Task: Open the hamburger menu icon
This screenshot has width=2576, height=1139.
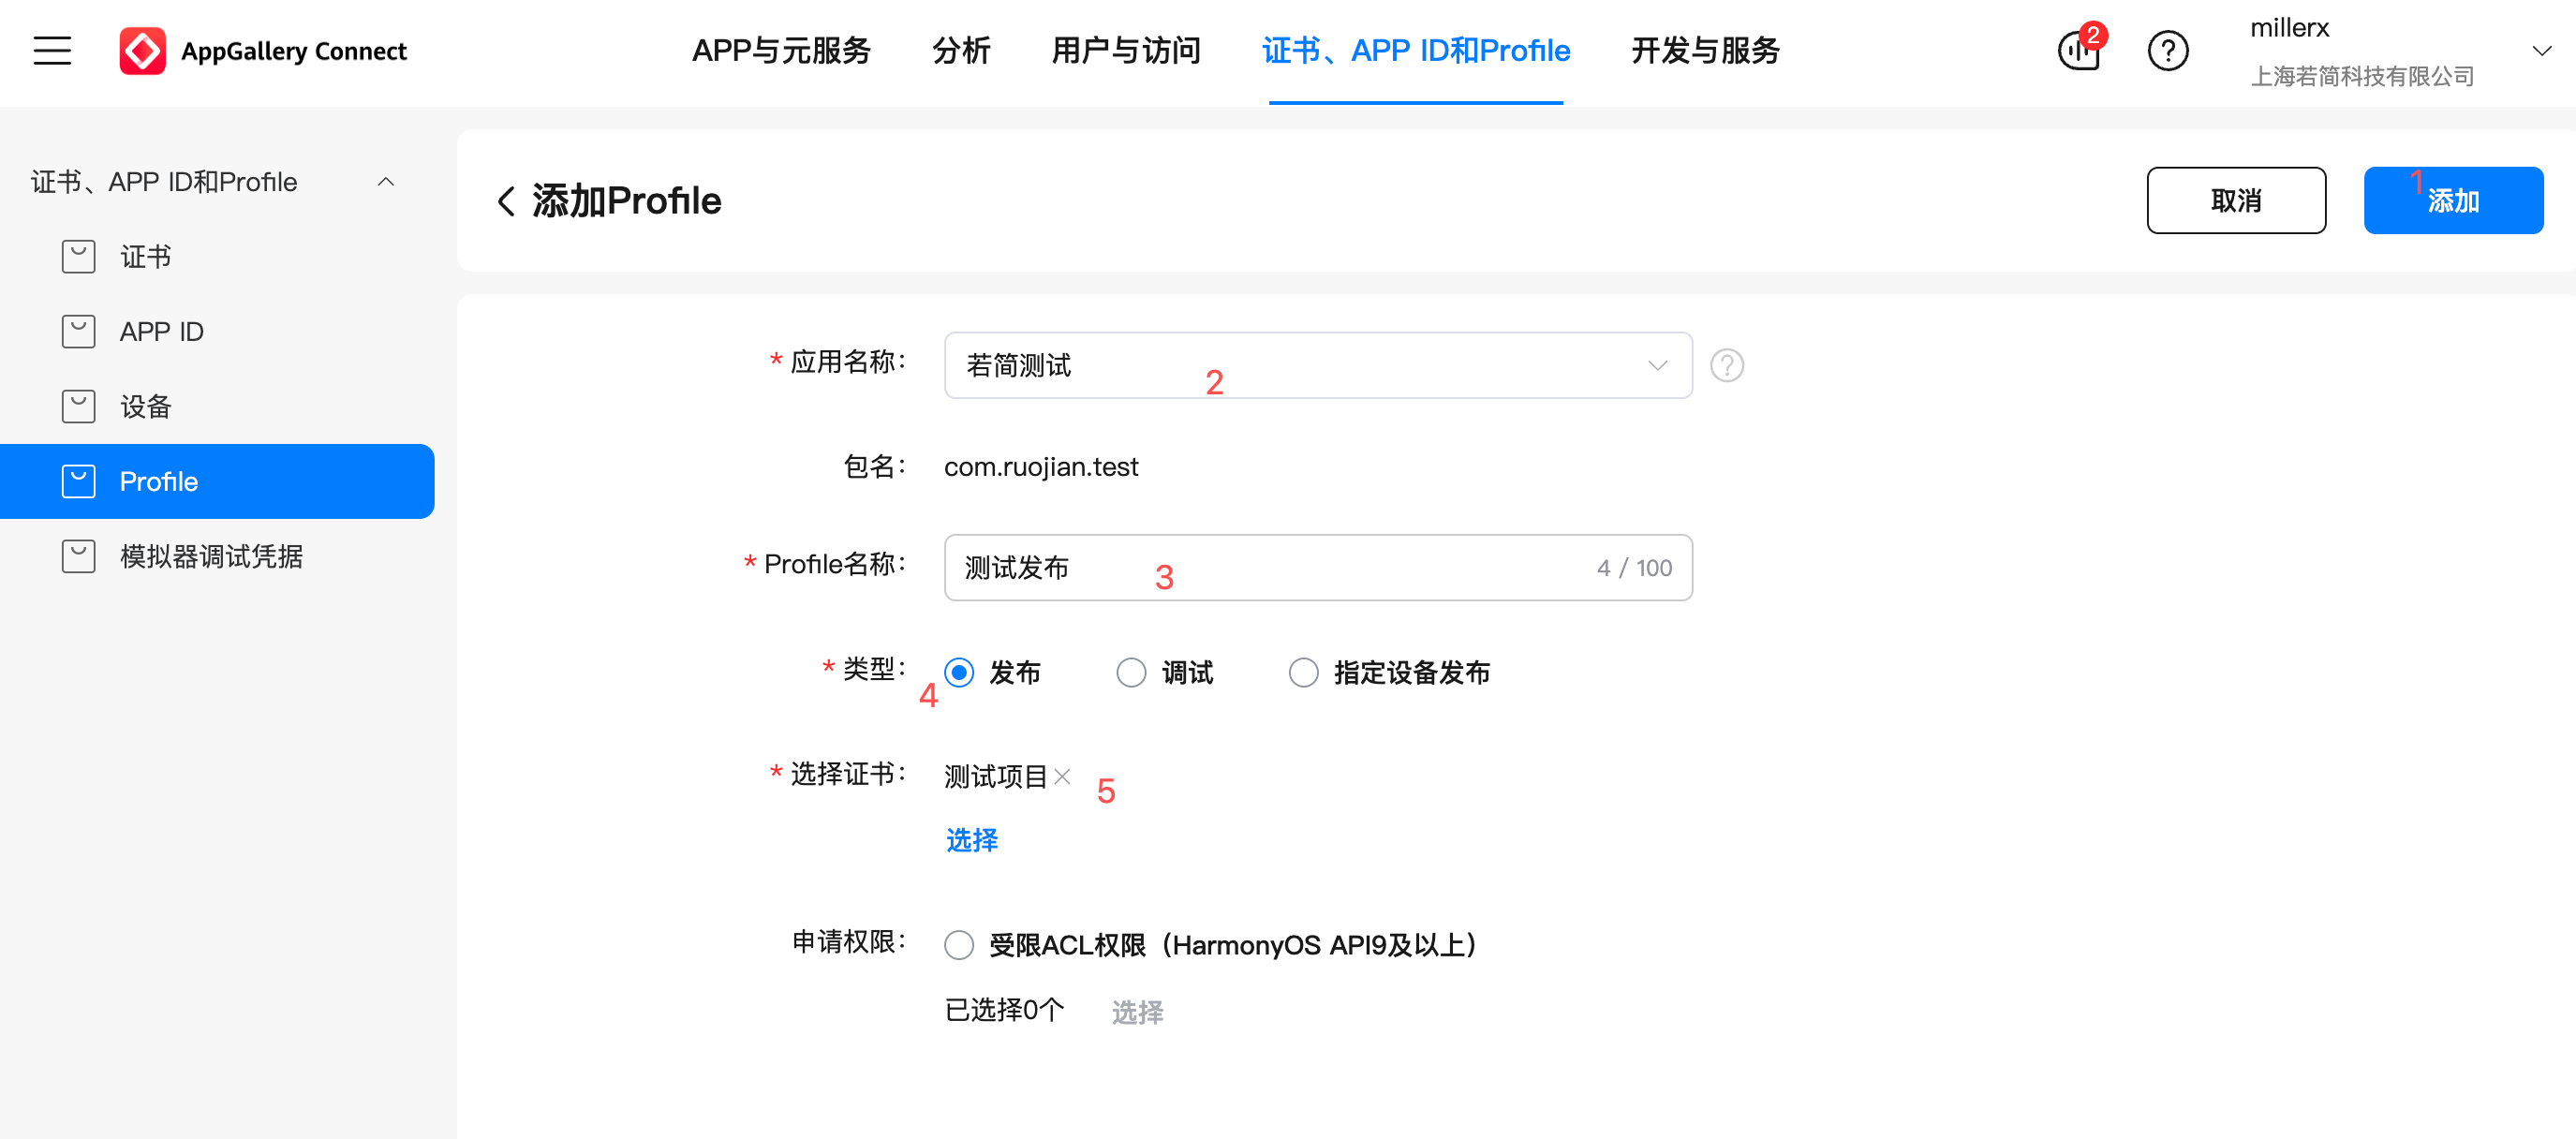Action: pyautogui.click(x=52, y=50)
